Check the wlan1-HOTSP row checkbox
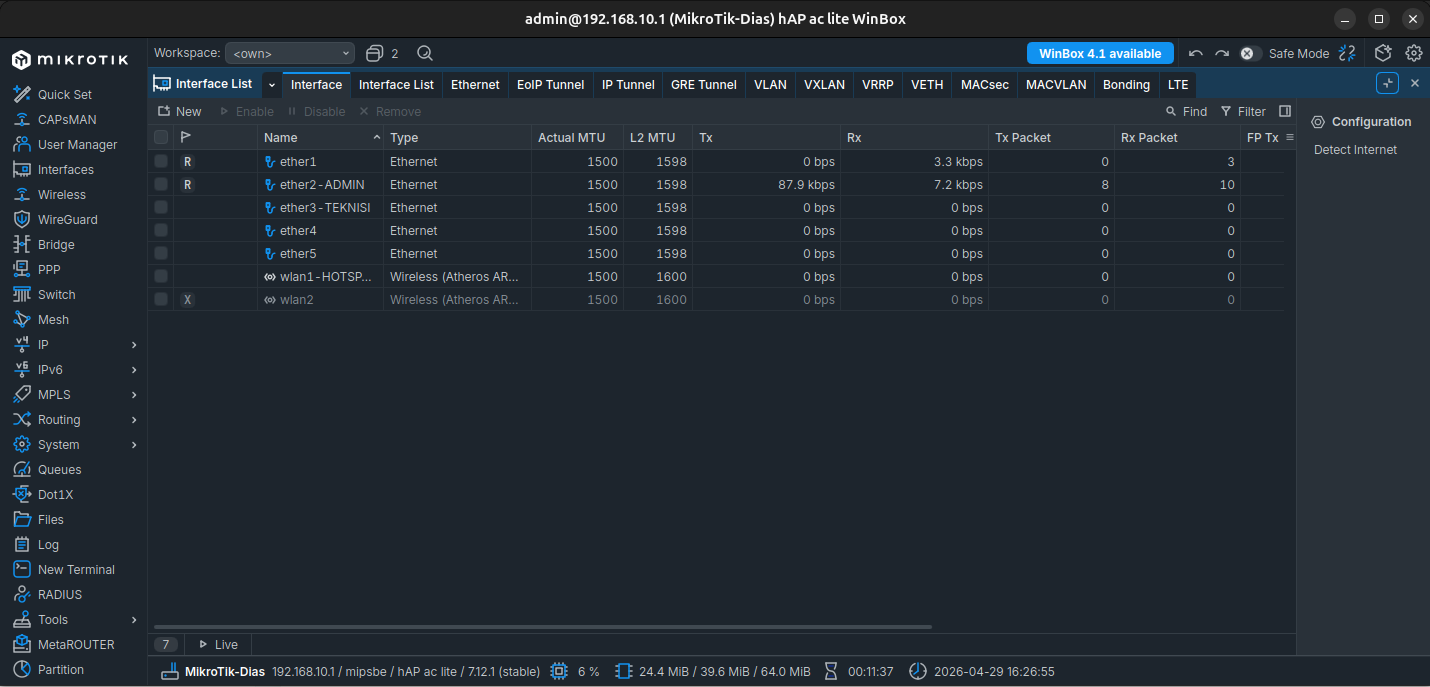The image size is (1430, 687). 161,276
